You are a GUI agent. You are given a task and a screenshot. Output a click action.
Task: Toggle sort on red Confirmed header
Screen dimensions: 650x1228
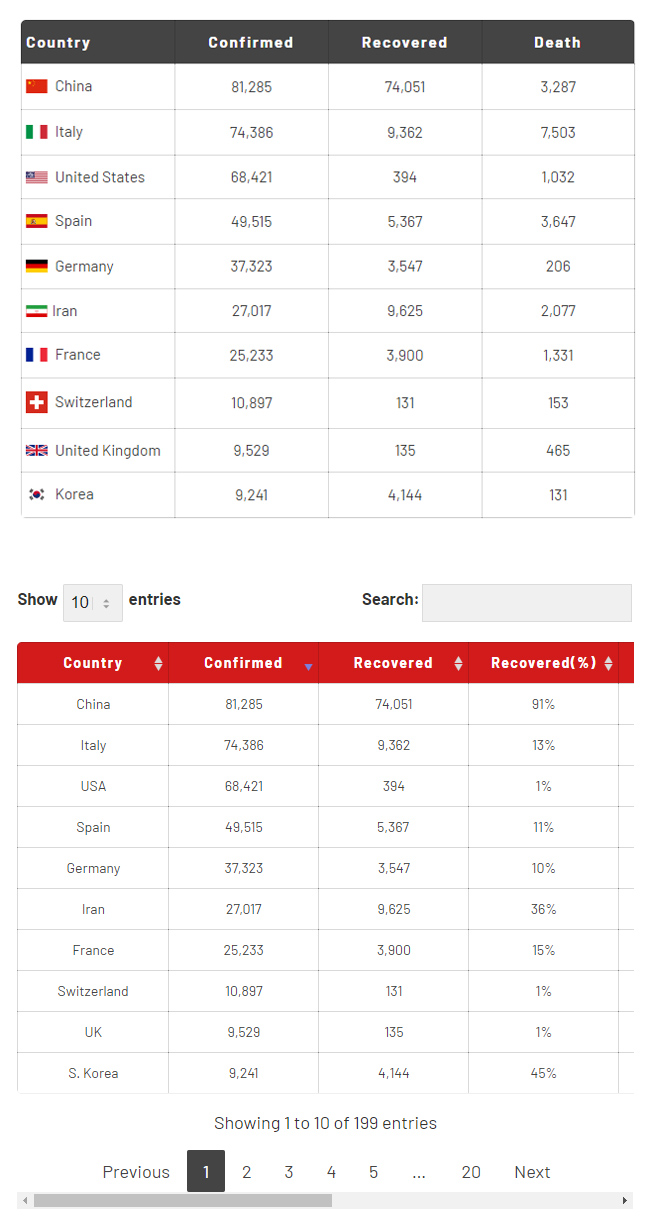pyautogui.click(x=244, y=663)
